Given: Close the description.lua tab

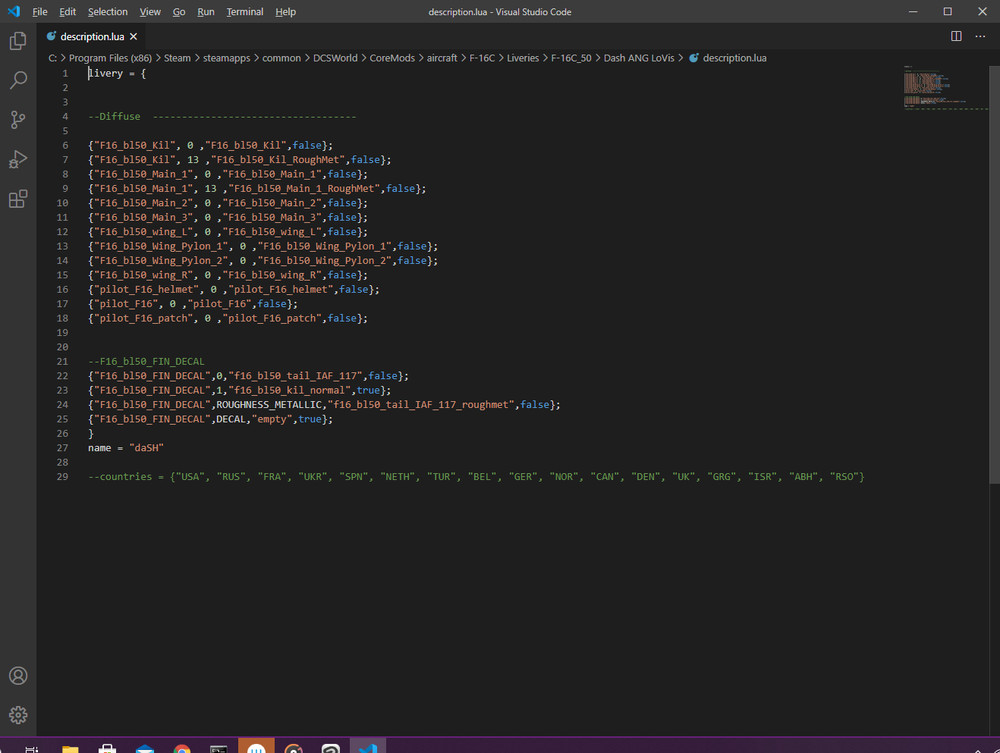Looking at the screenshot, I should click(x=133, y=36).
